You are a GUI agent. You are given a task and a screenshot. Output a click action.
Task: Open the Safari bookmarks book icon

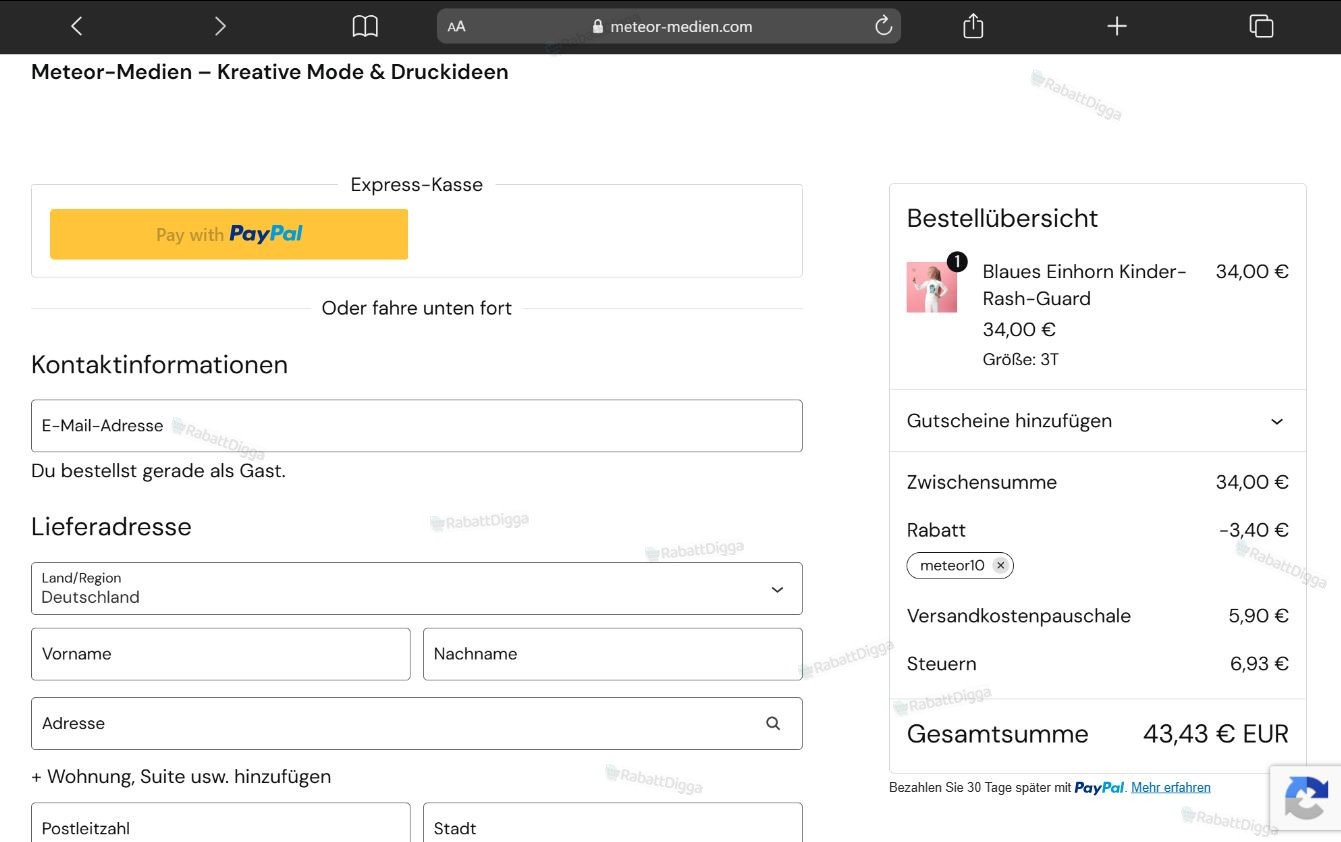click(x=365, y=27)
